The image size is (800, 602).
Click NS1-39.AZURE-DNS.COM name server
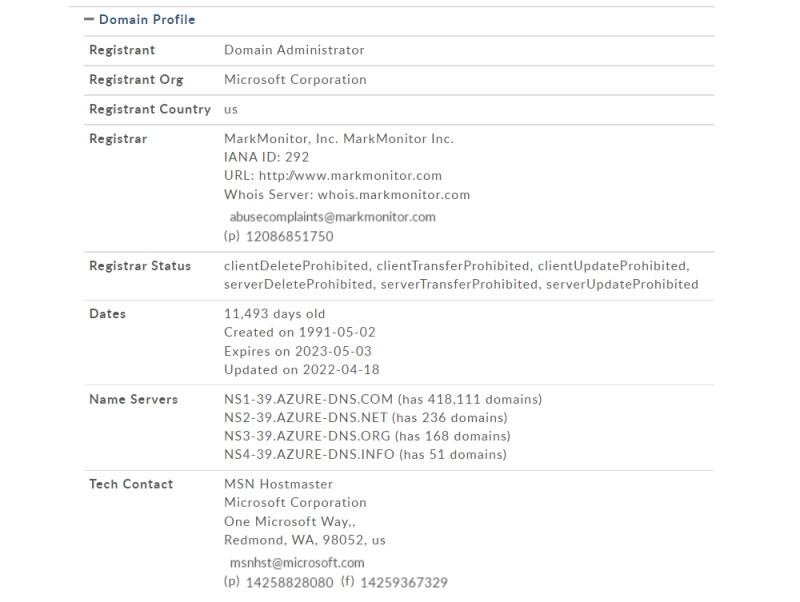click(x=309, y=399)
